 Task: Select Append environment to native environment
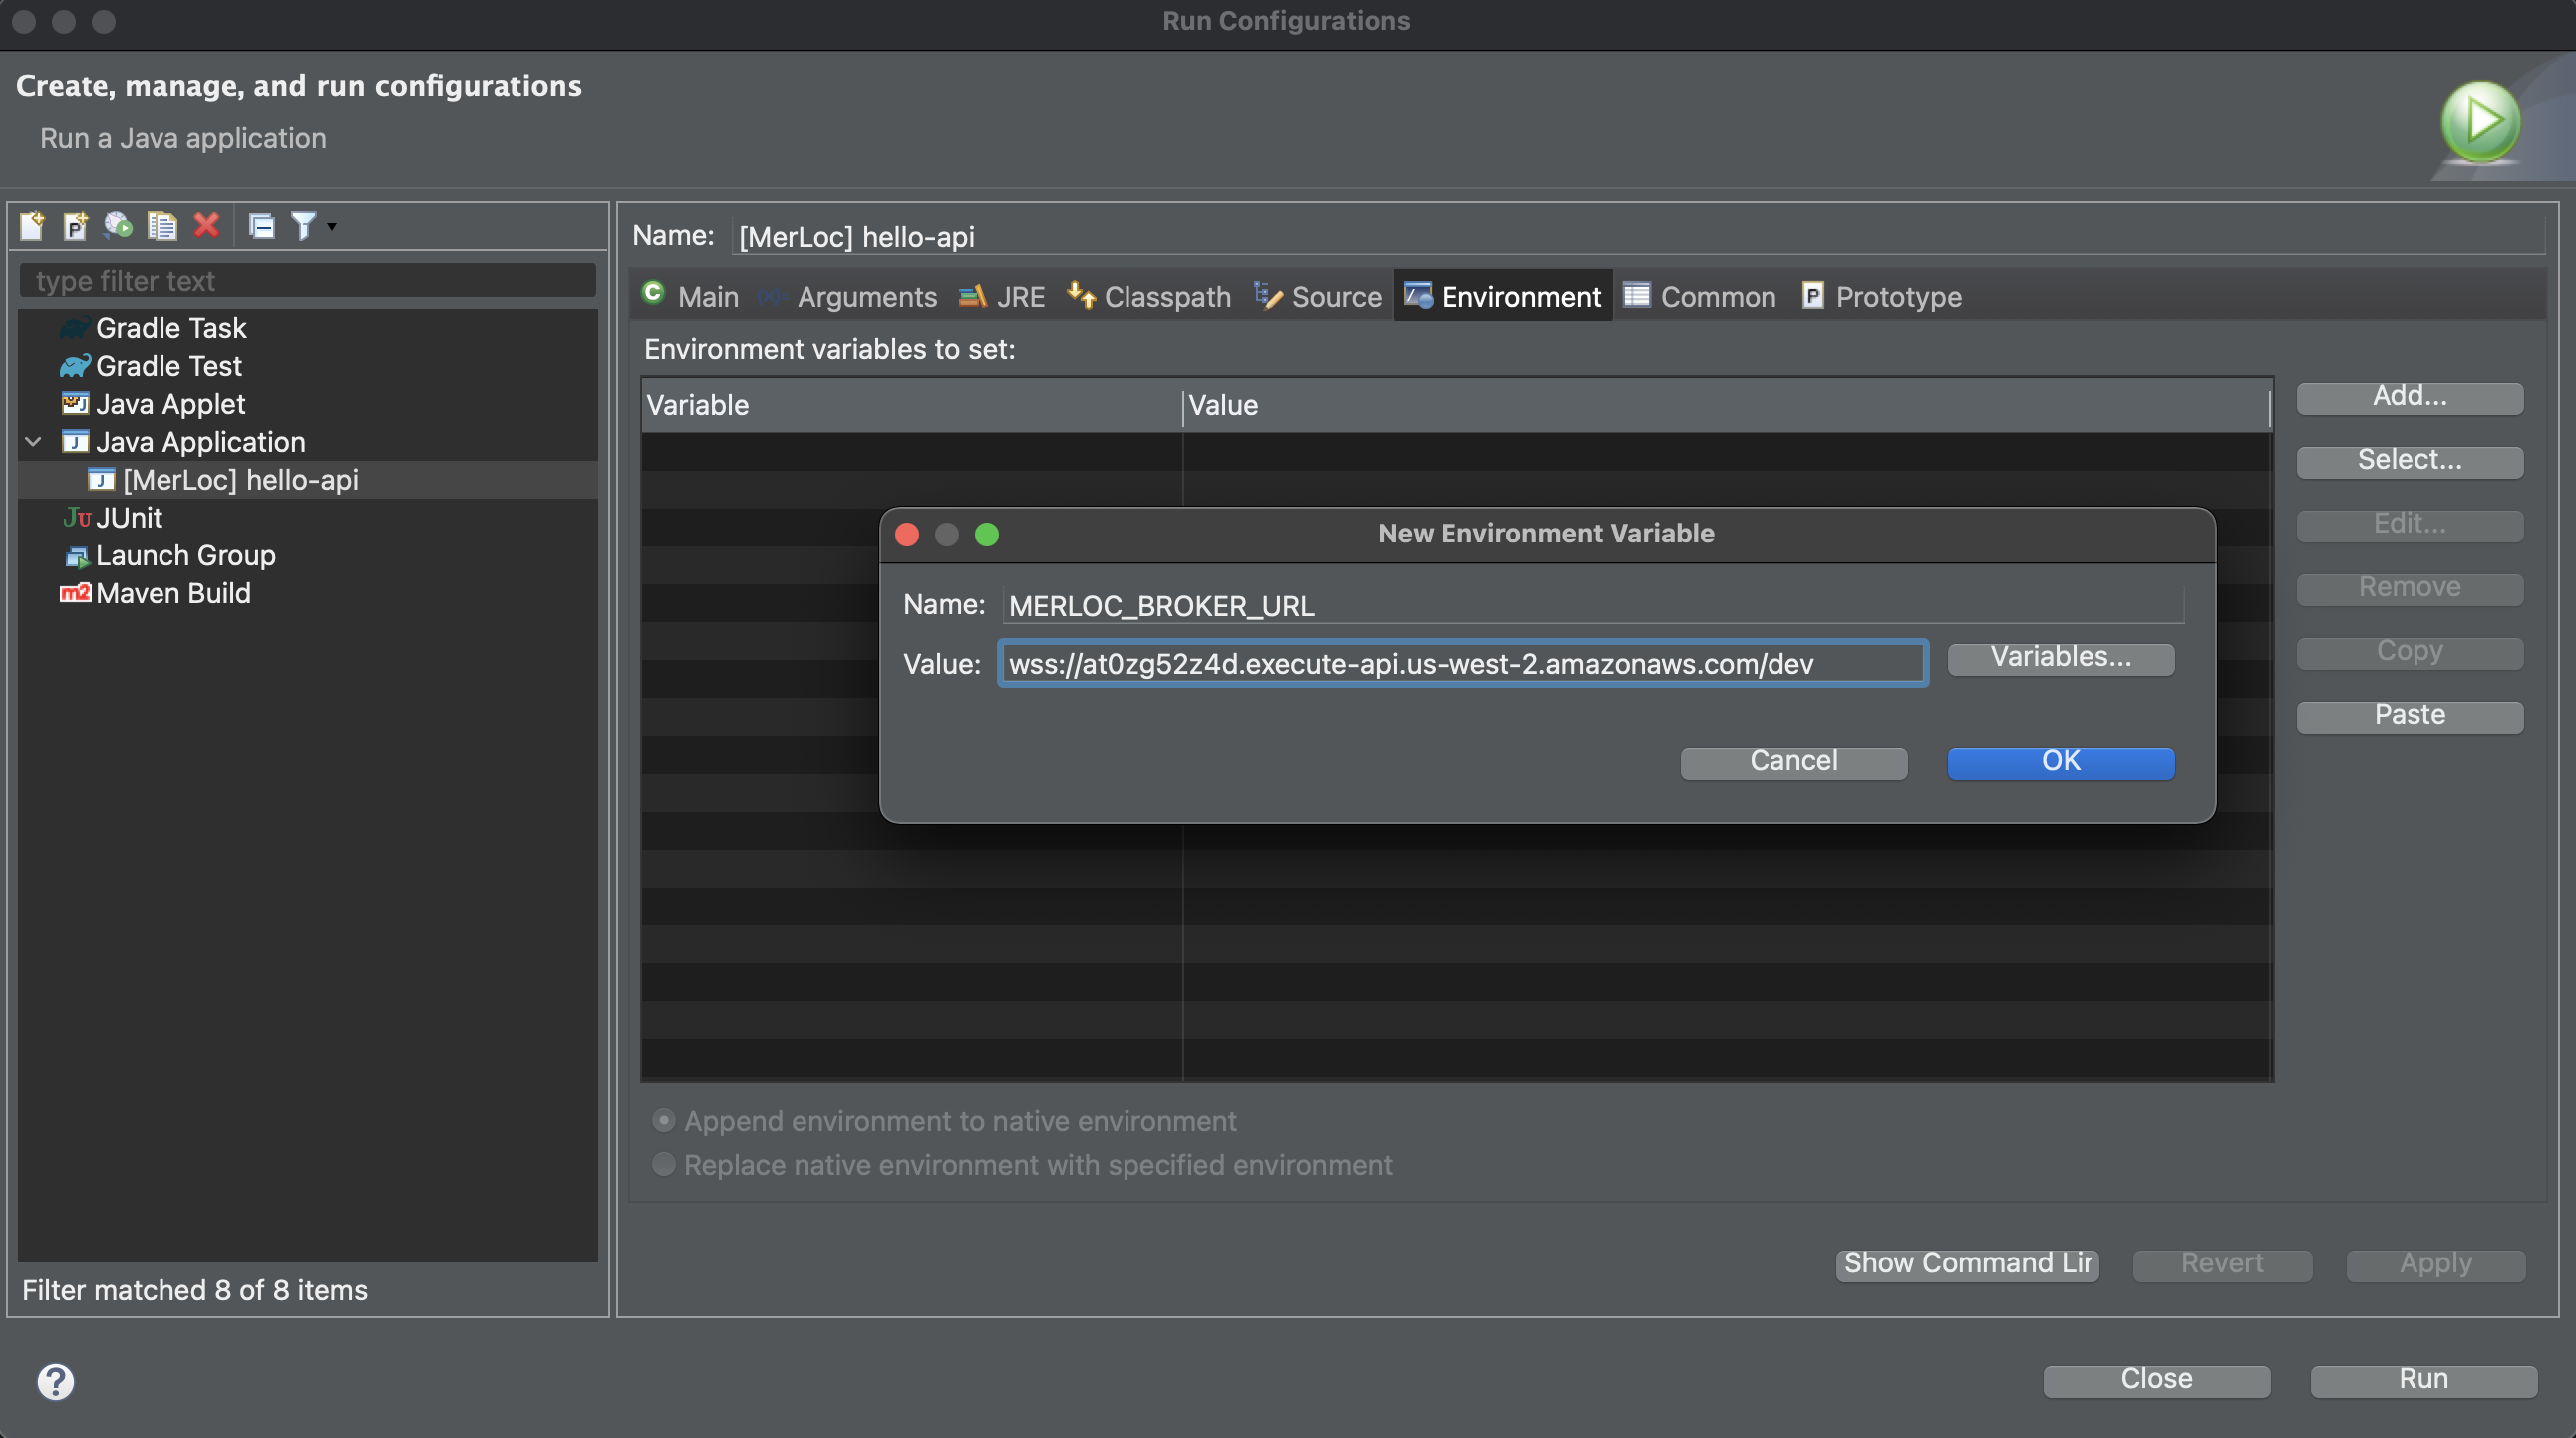663,1120
